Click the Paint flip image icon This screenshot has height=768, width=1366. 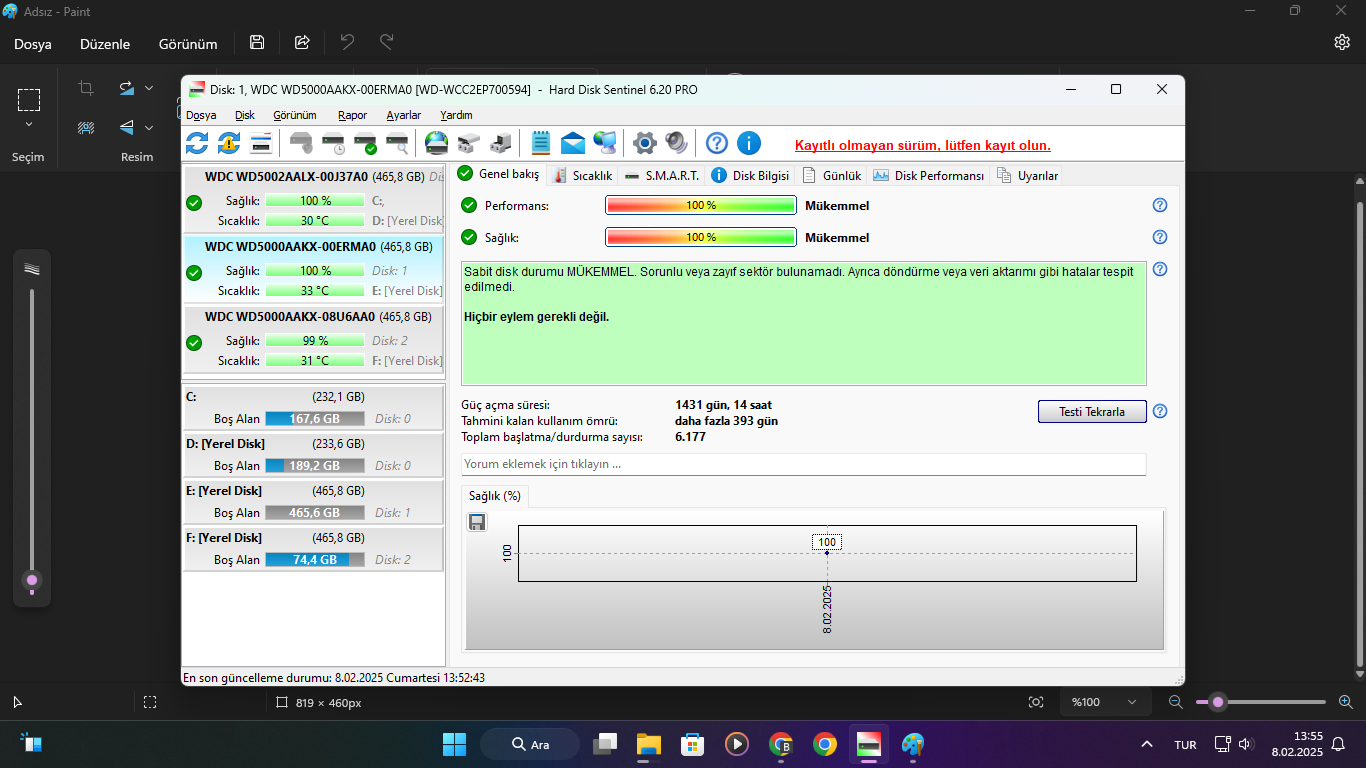pyautogui.click(x=126, y=127)
